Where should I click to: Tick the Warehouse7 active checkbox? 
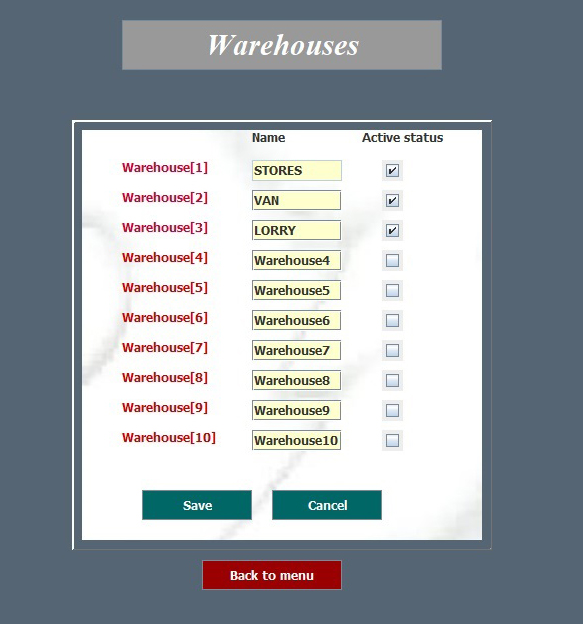click(x=392, y=351)
